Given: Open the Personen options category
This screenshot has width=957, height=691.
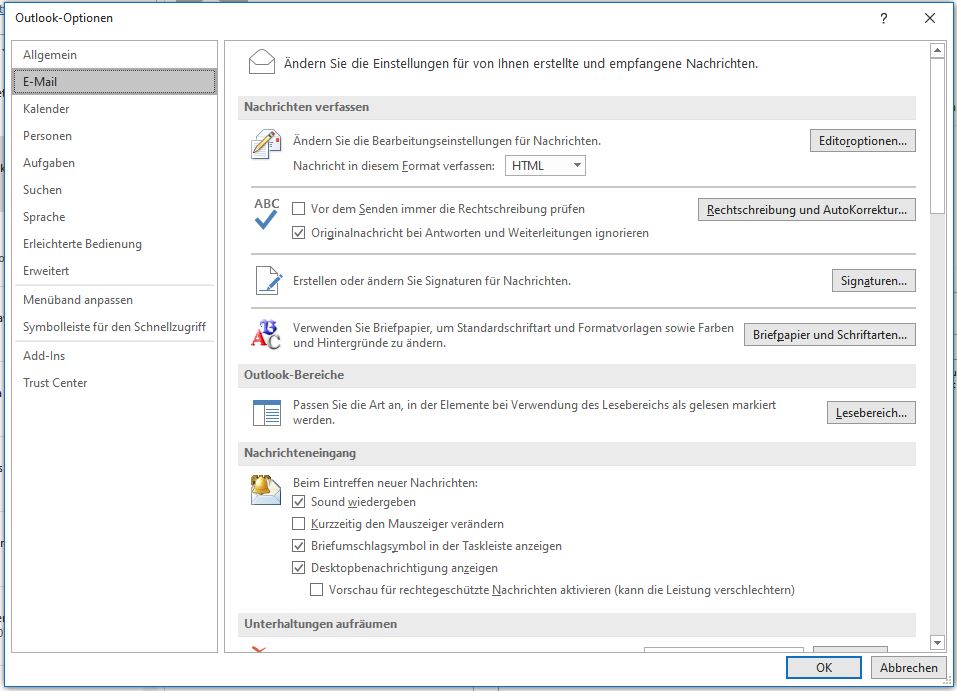Looking at the screenshot, I should tap(115, 136).
